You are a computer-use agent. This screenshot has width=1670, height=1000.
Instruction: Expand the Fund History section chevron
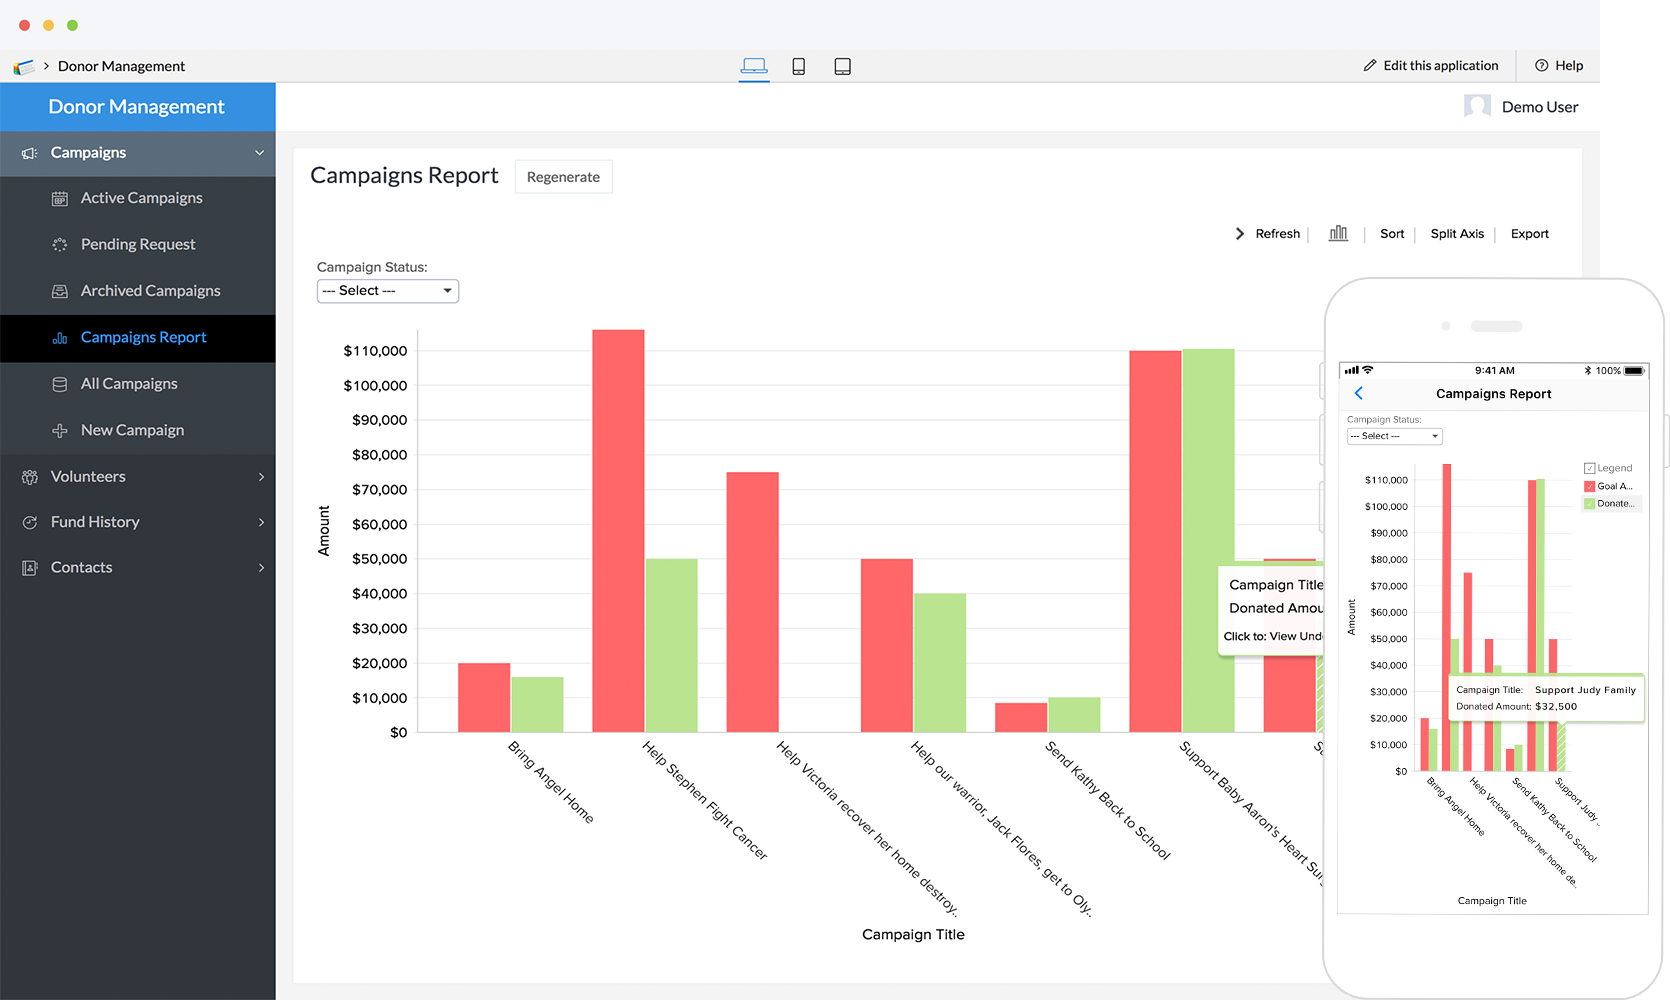tap(262, 522)
